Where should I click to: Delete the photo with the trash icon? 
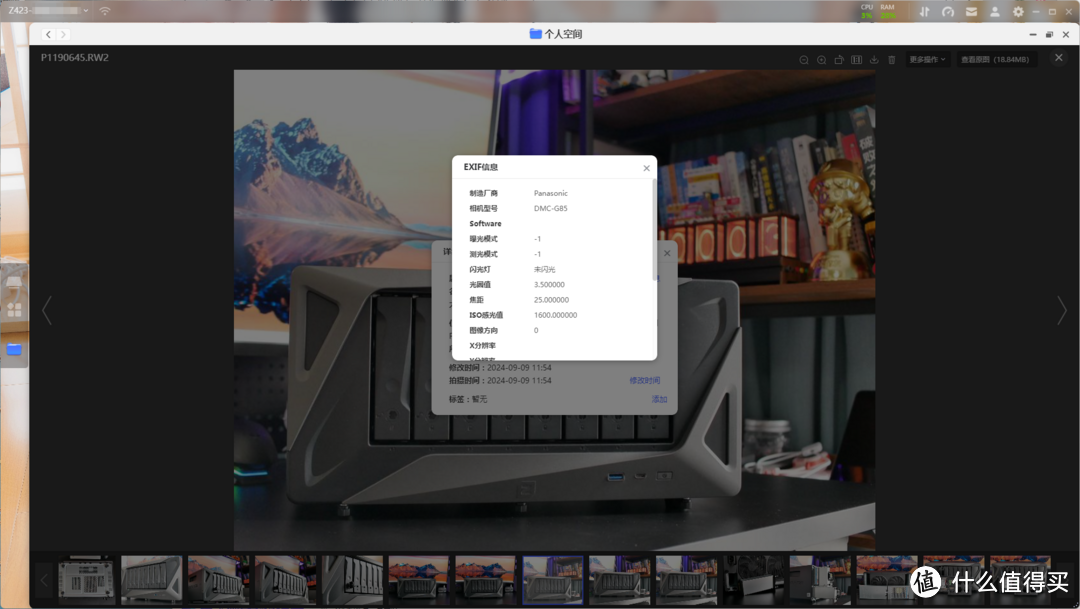tap(892, 60)
